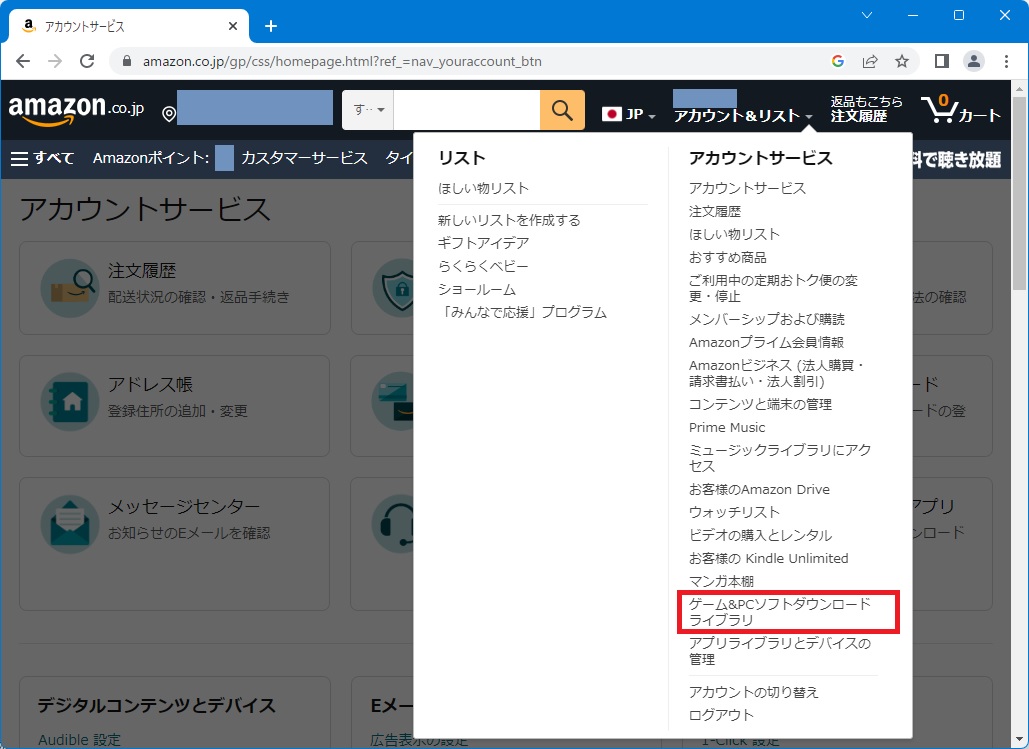Viewport: 1029px width, 749px height.
Task: Select ログアウト
Action: point(721,715)
